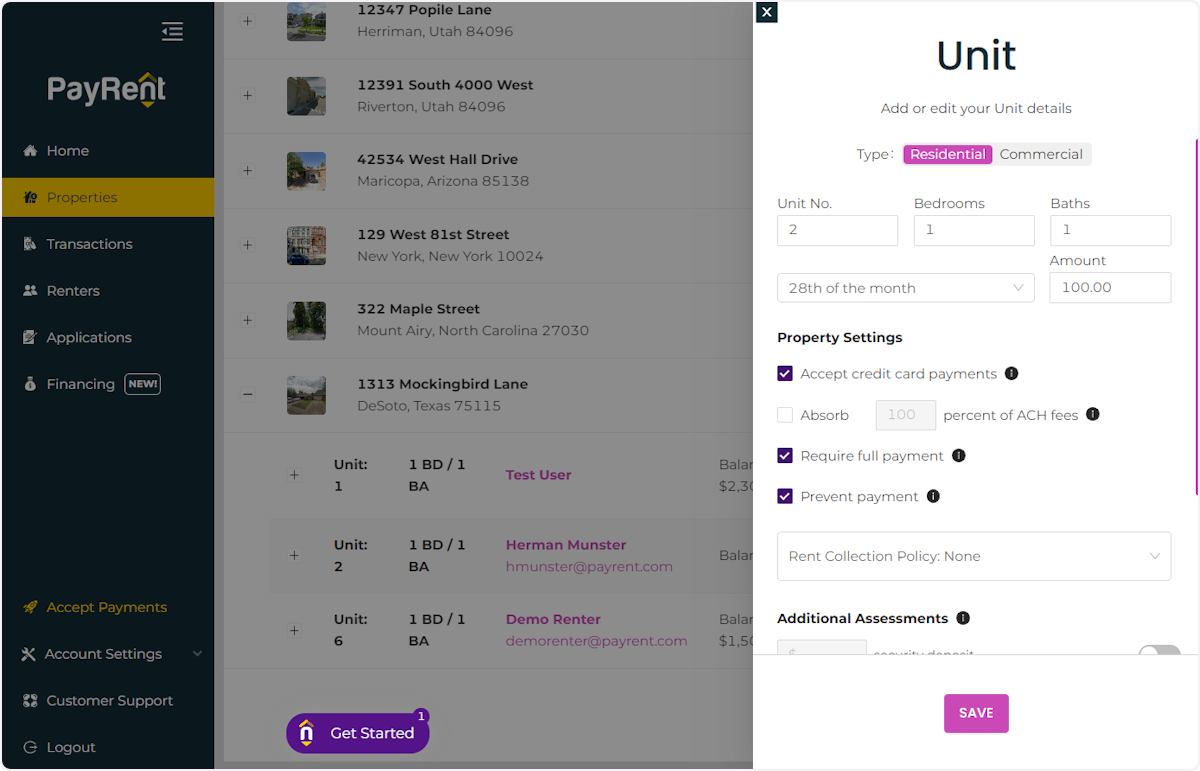Uncheck Require full payment
The image size is (1200, 771).
785,456
